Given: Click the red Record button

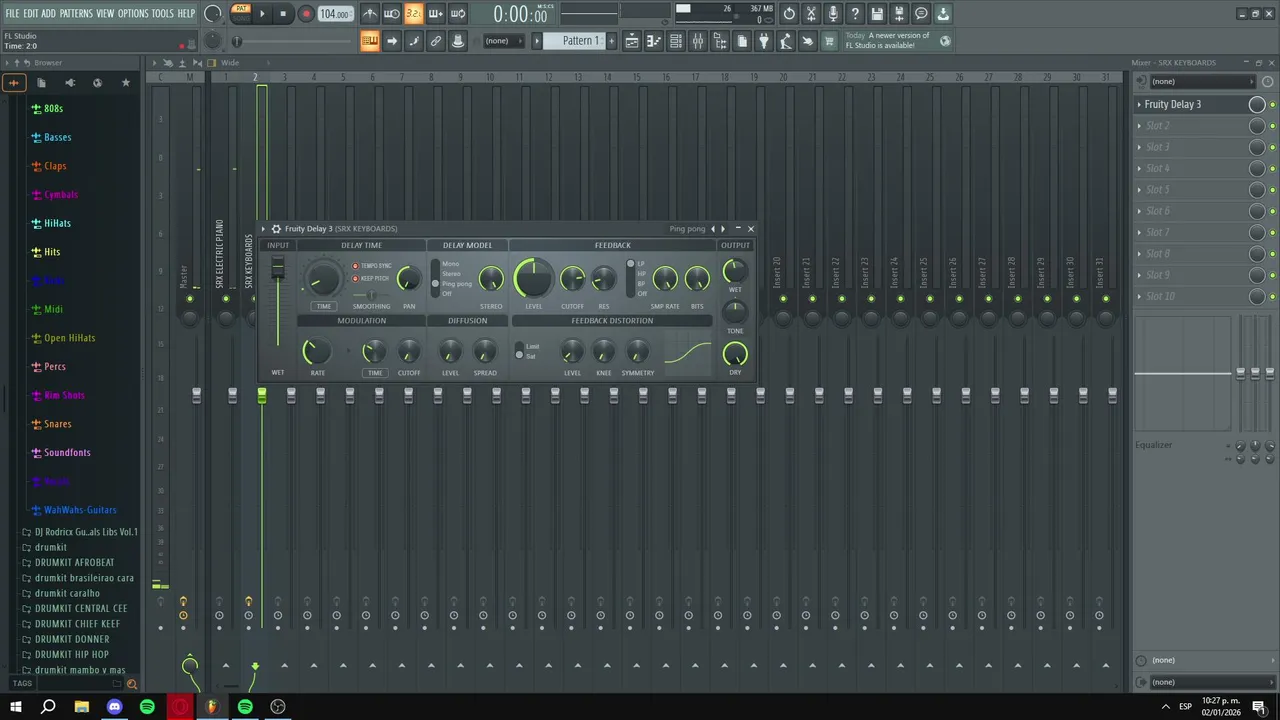Looking at the screenshot, I should point(306,14).
